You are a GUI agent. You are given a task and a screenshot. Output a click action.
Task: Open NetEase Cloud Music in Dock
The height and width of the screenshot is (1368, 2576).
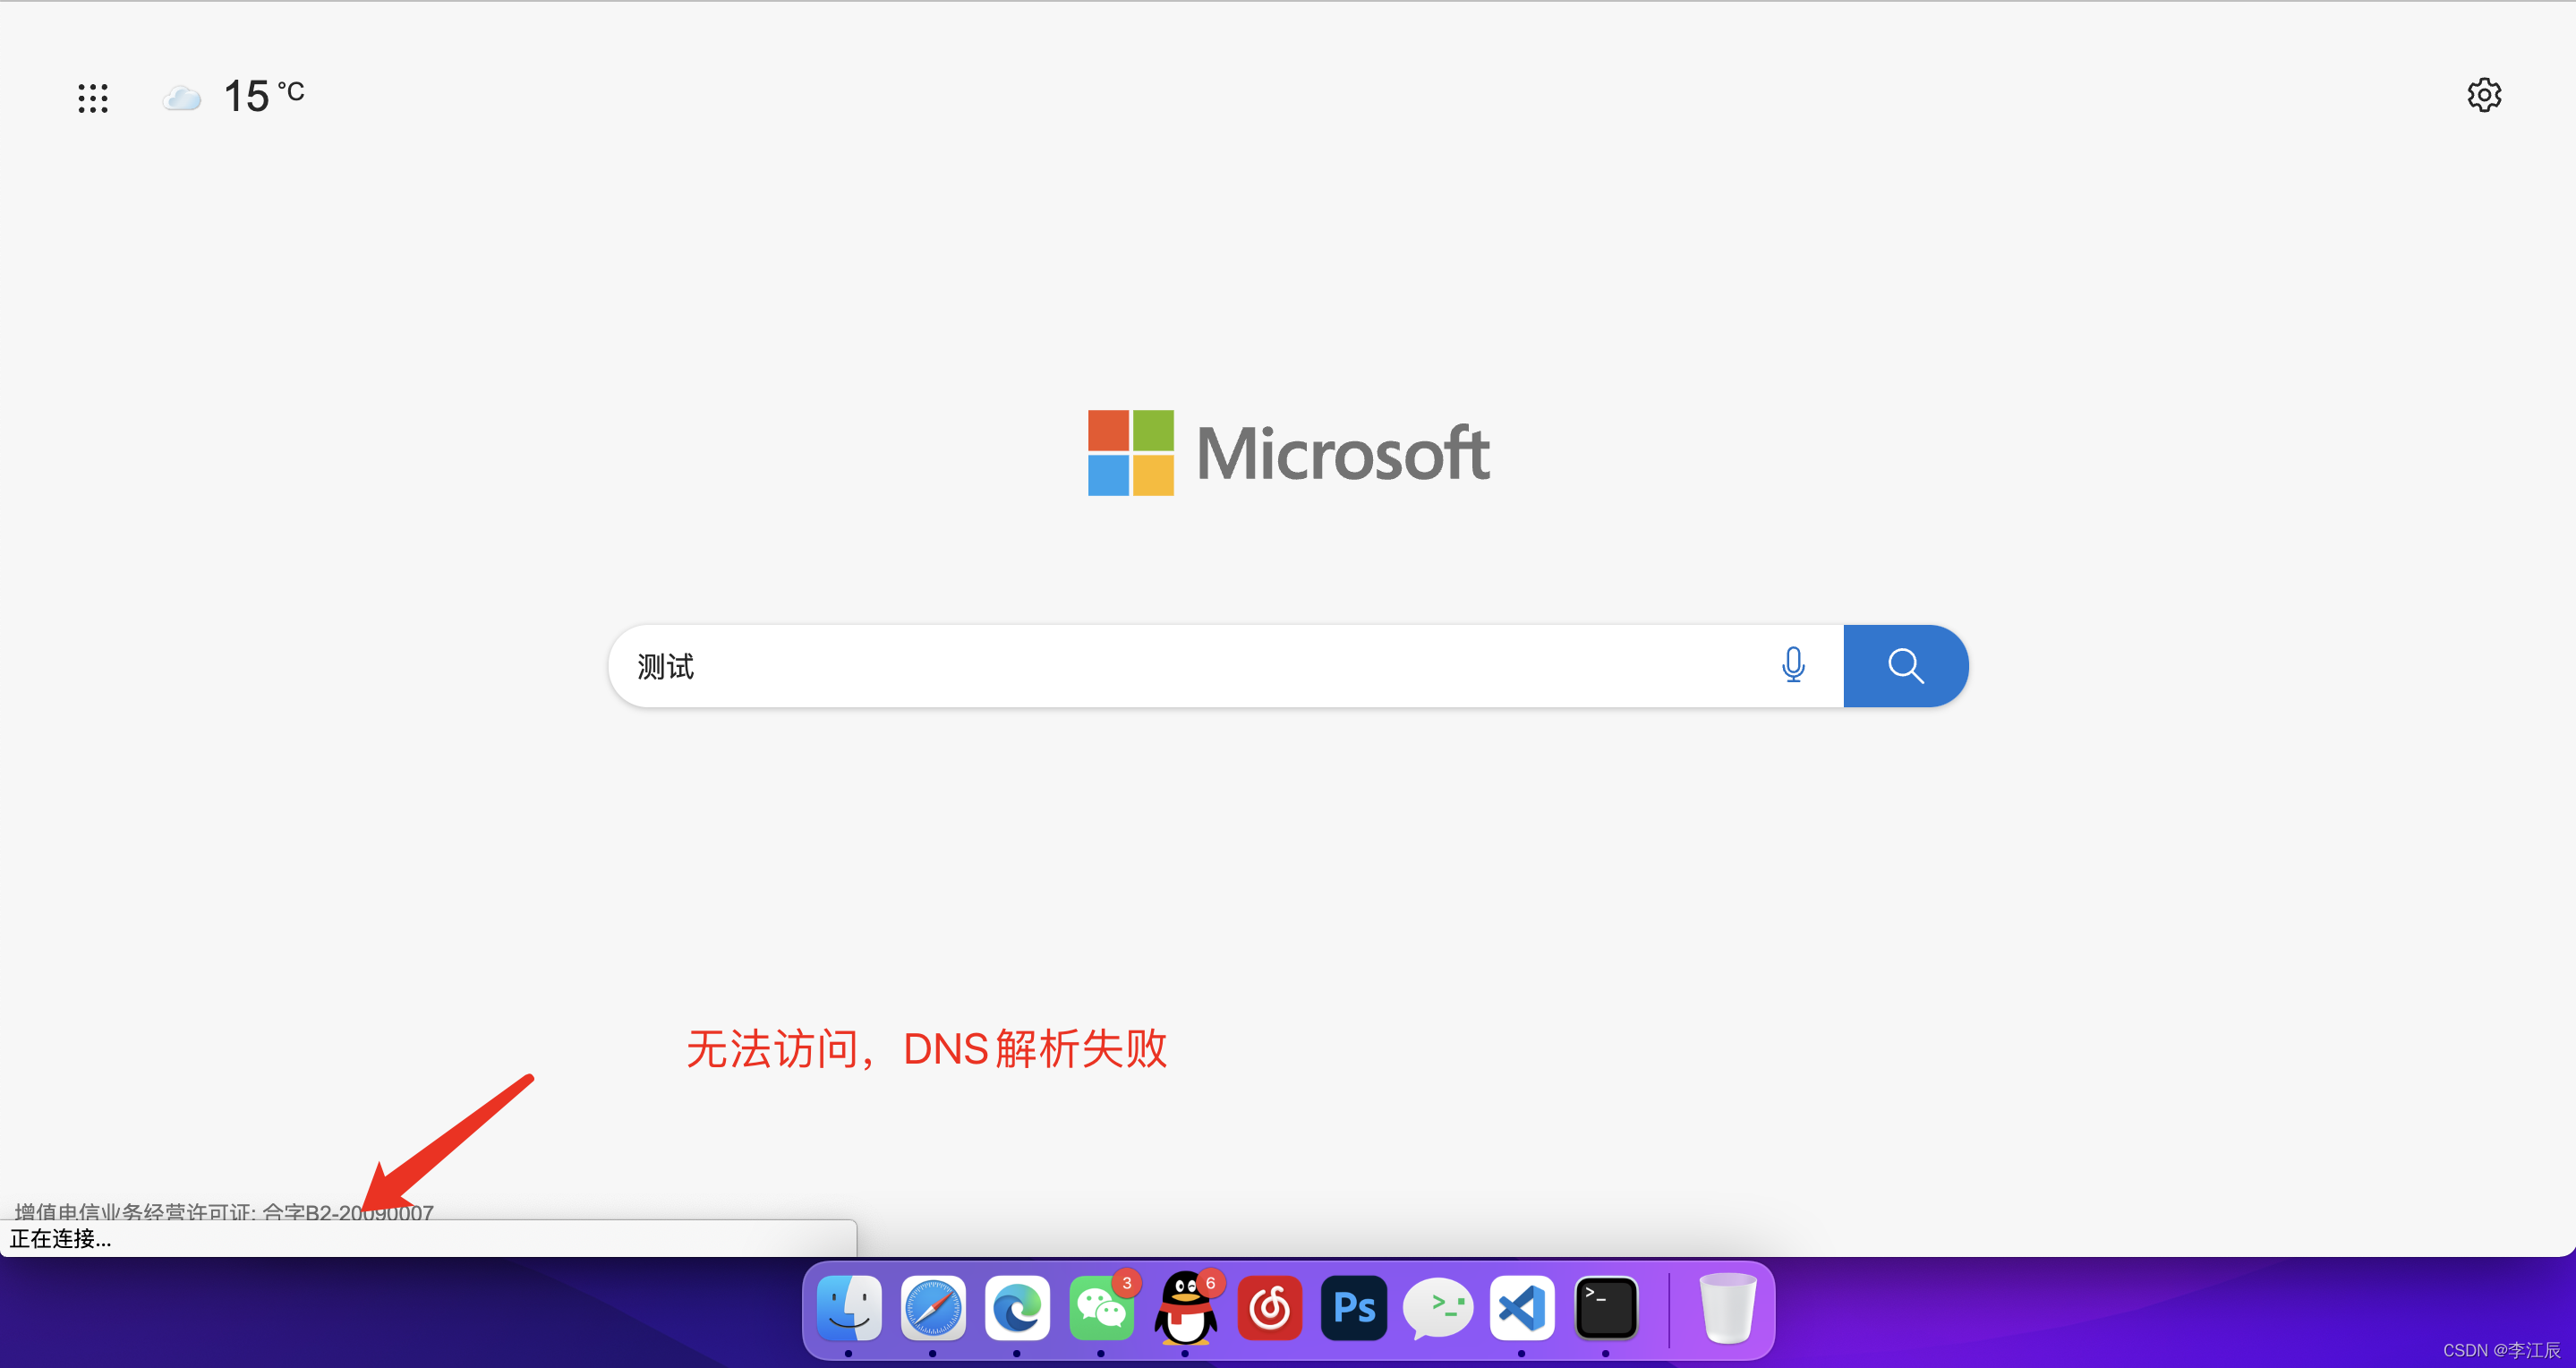pos(1270,1308)
